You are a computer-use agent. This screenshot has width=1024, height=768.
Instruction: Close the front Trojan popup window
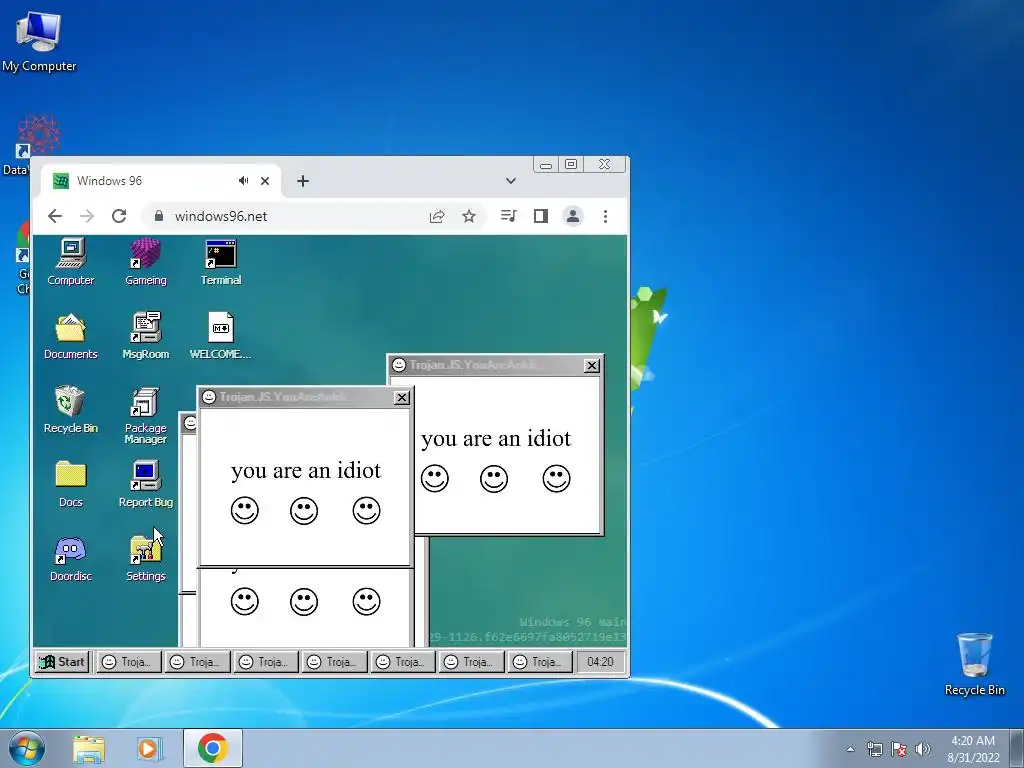pos(402,398)
